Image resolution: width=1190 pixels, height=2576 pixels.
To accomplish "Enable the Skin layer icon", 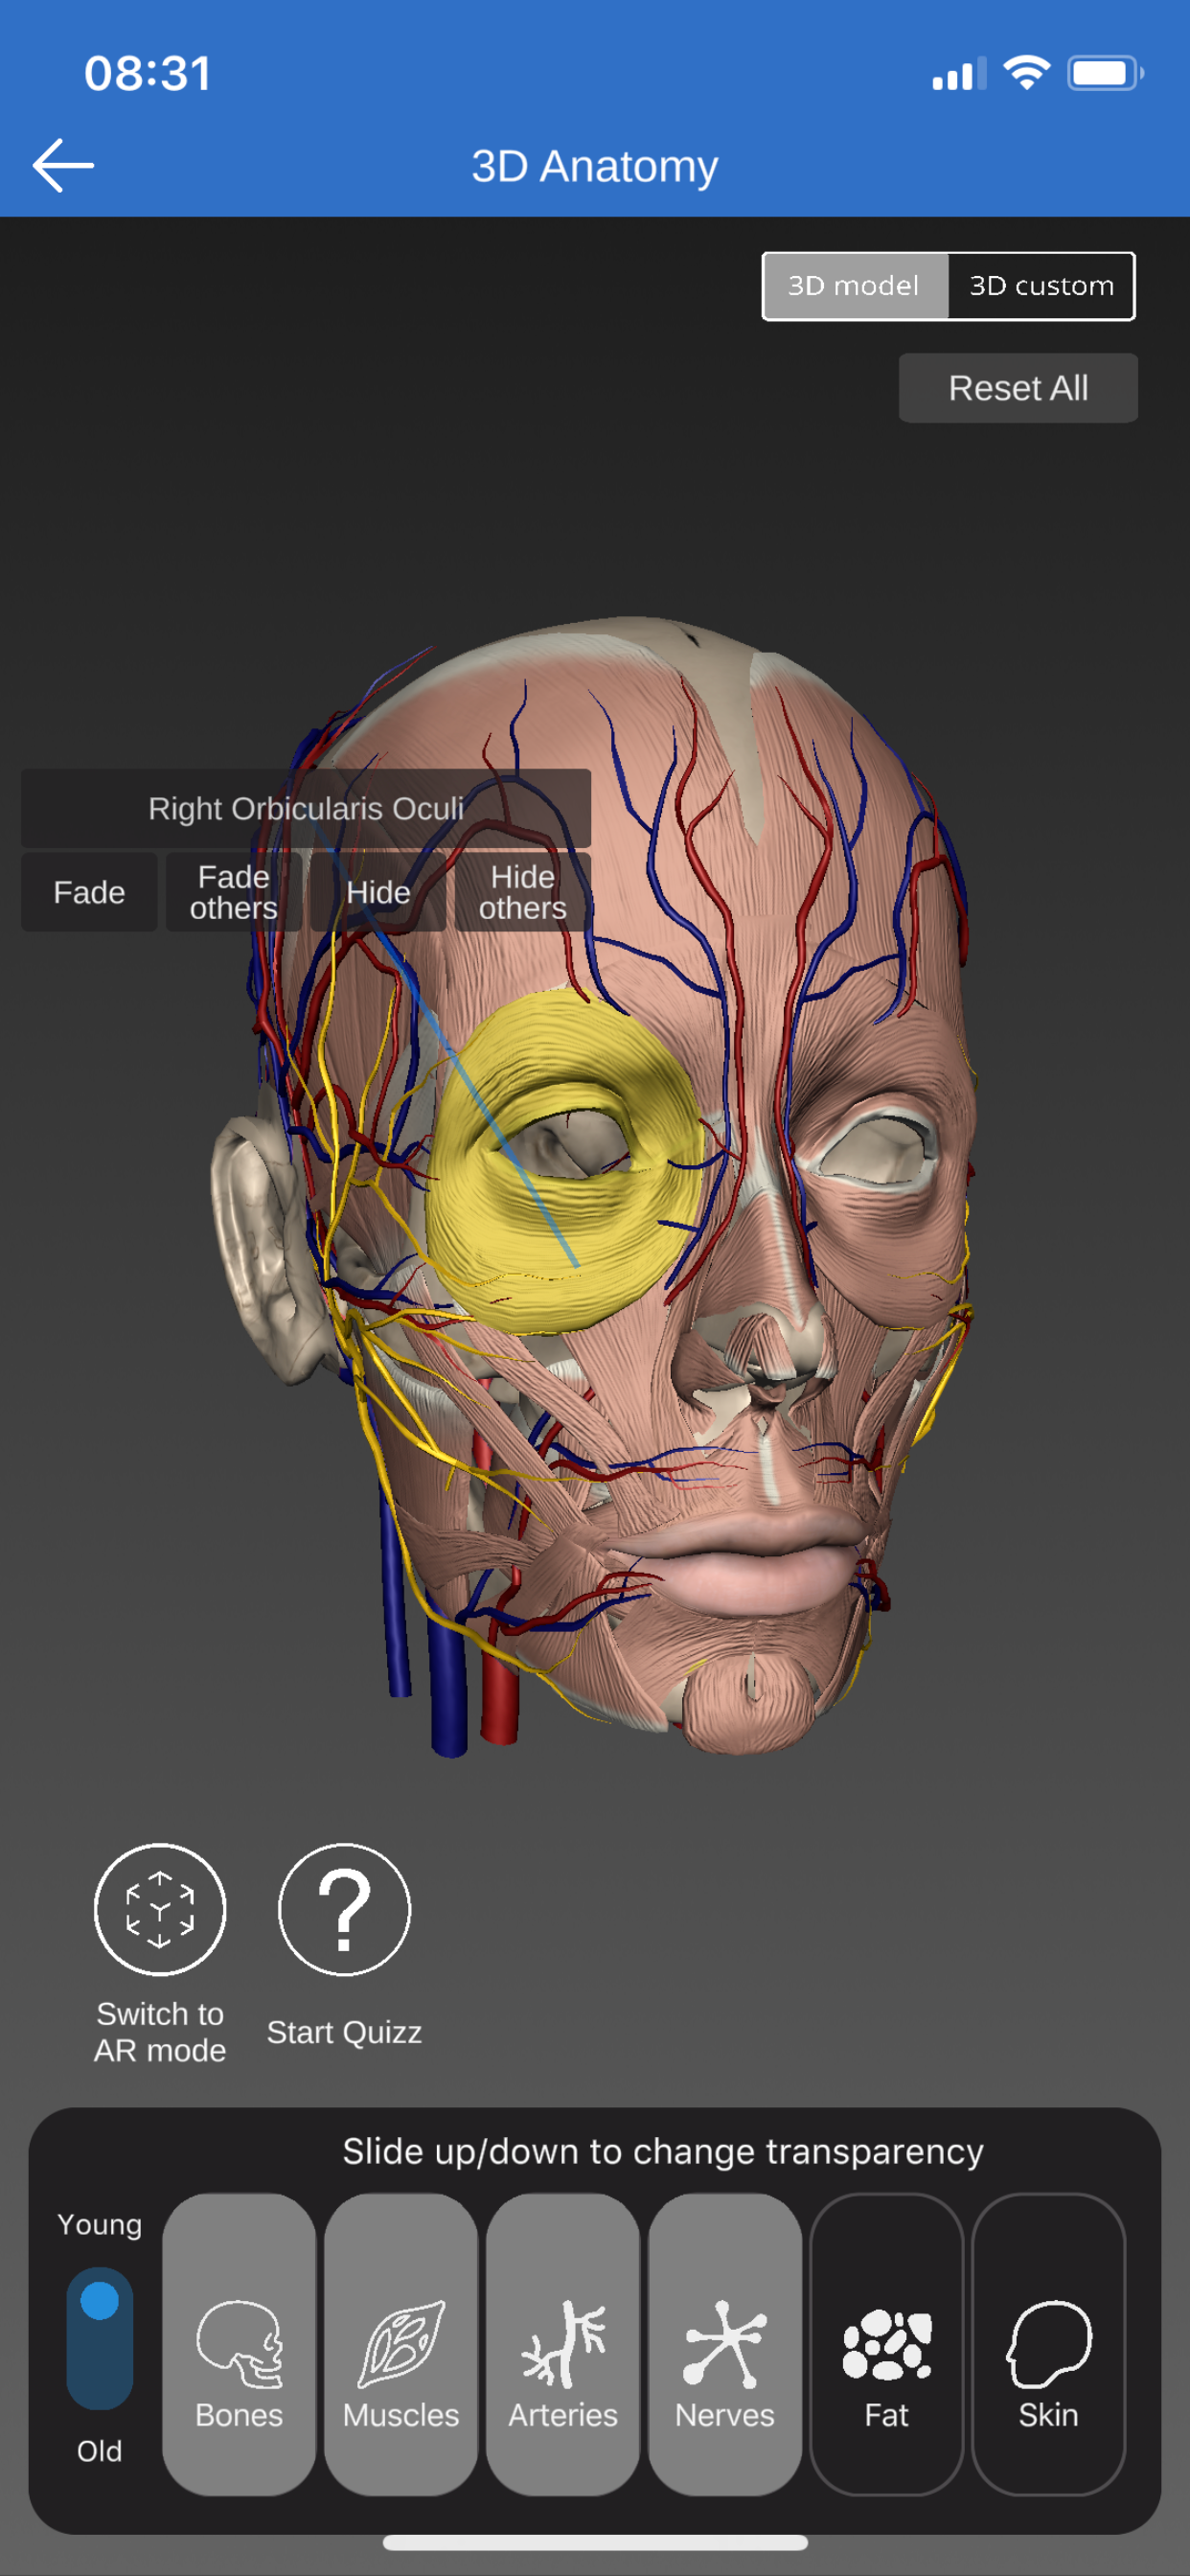I will tap(1048, 2343).
